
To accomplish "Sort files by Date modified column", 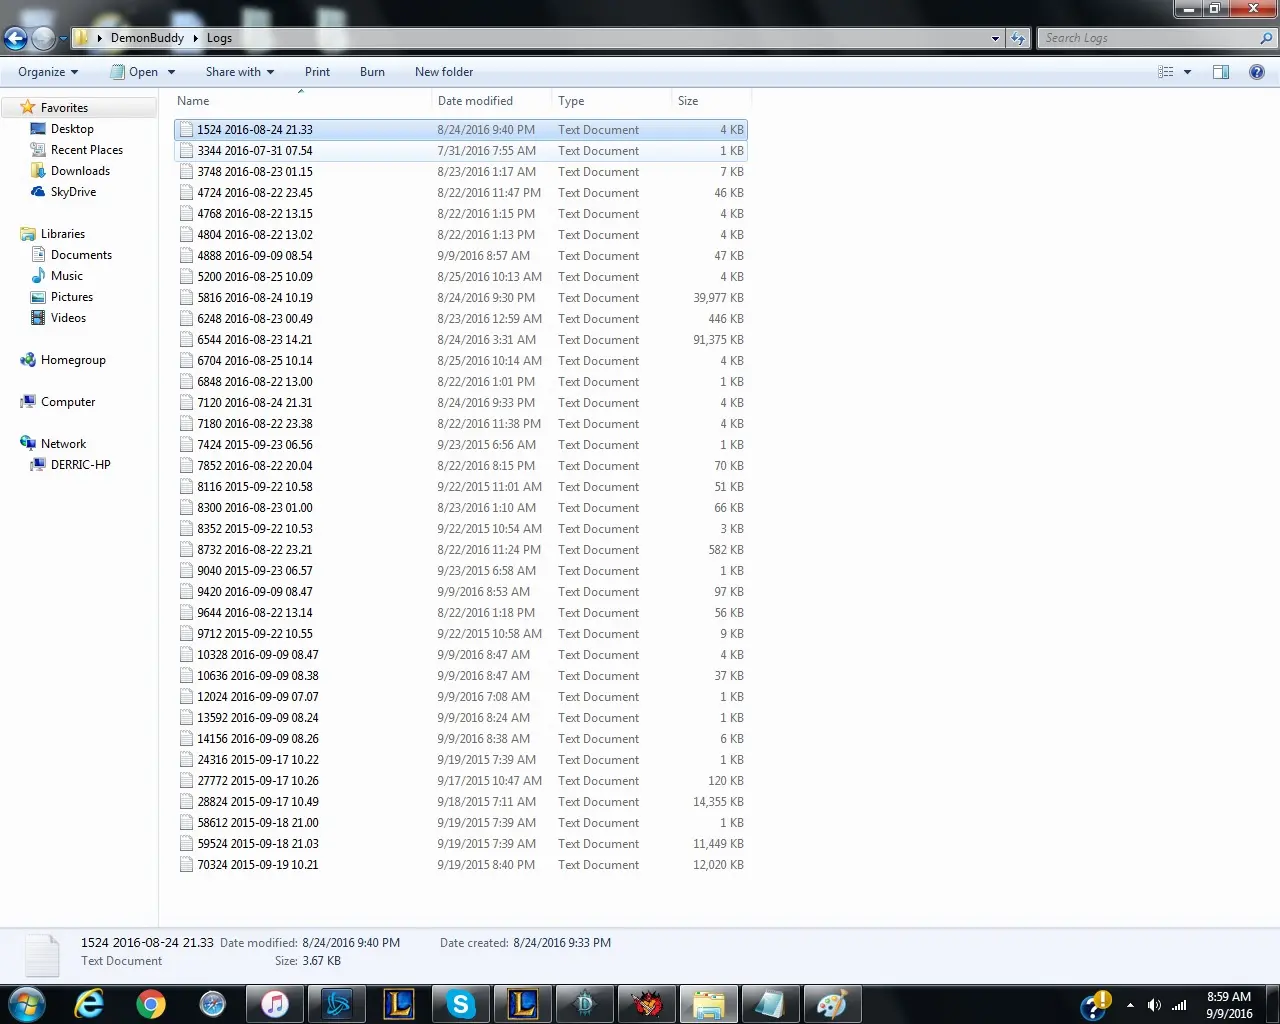I will pos(475,101).
